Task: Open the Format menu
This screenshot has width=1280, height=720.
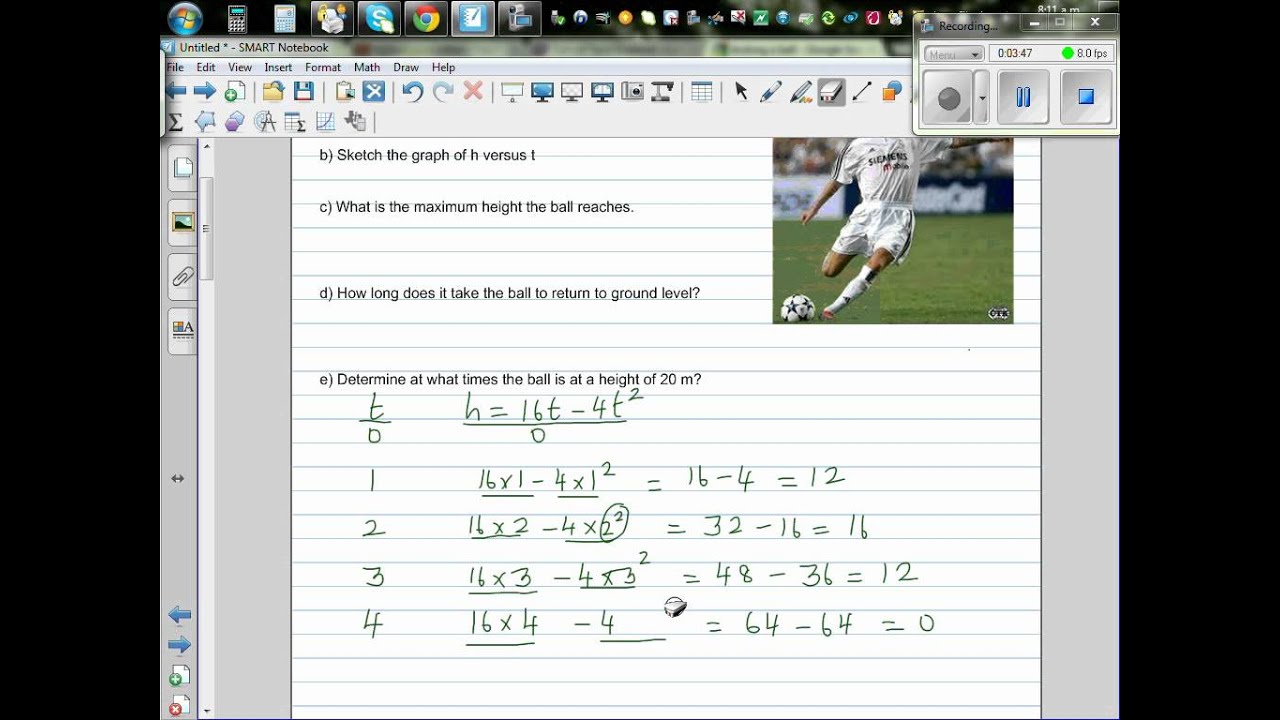Action: (x=323, y=67)
